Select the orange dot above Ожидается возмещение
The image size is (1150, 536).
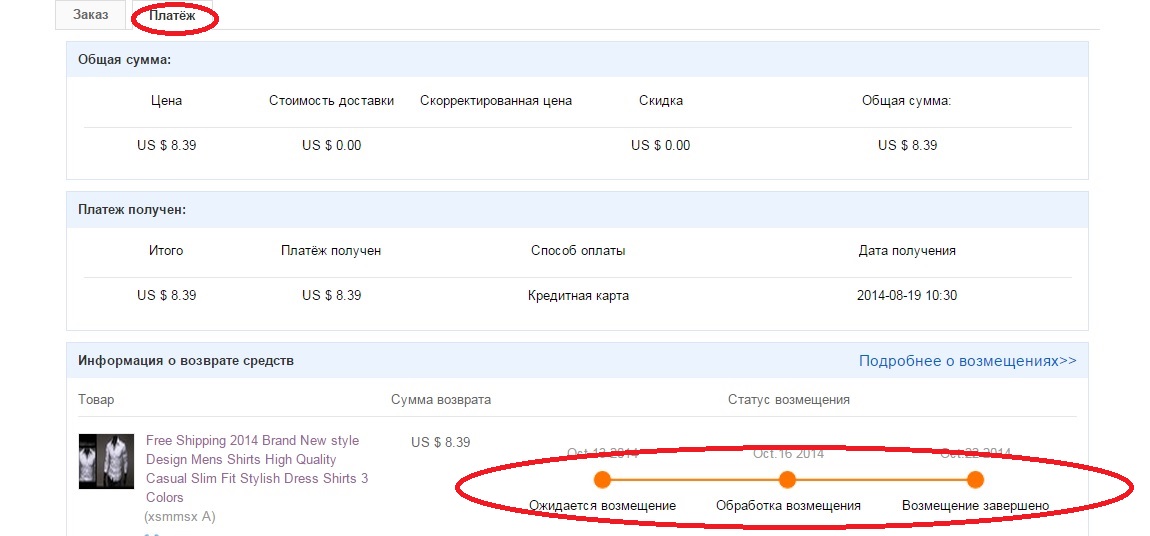[x=602, y=479]
